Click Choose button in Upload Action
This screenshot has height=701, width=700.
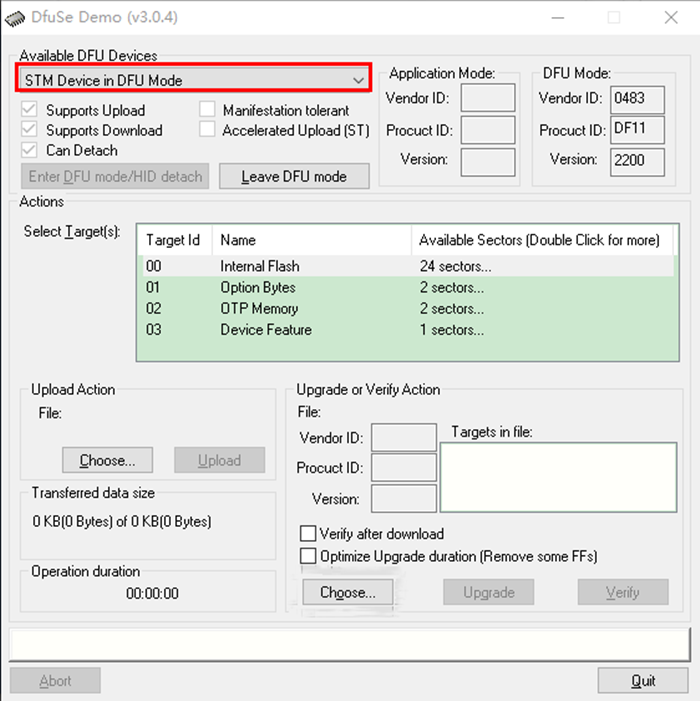(x=107, y=460)
